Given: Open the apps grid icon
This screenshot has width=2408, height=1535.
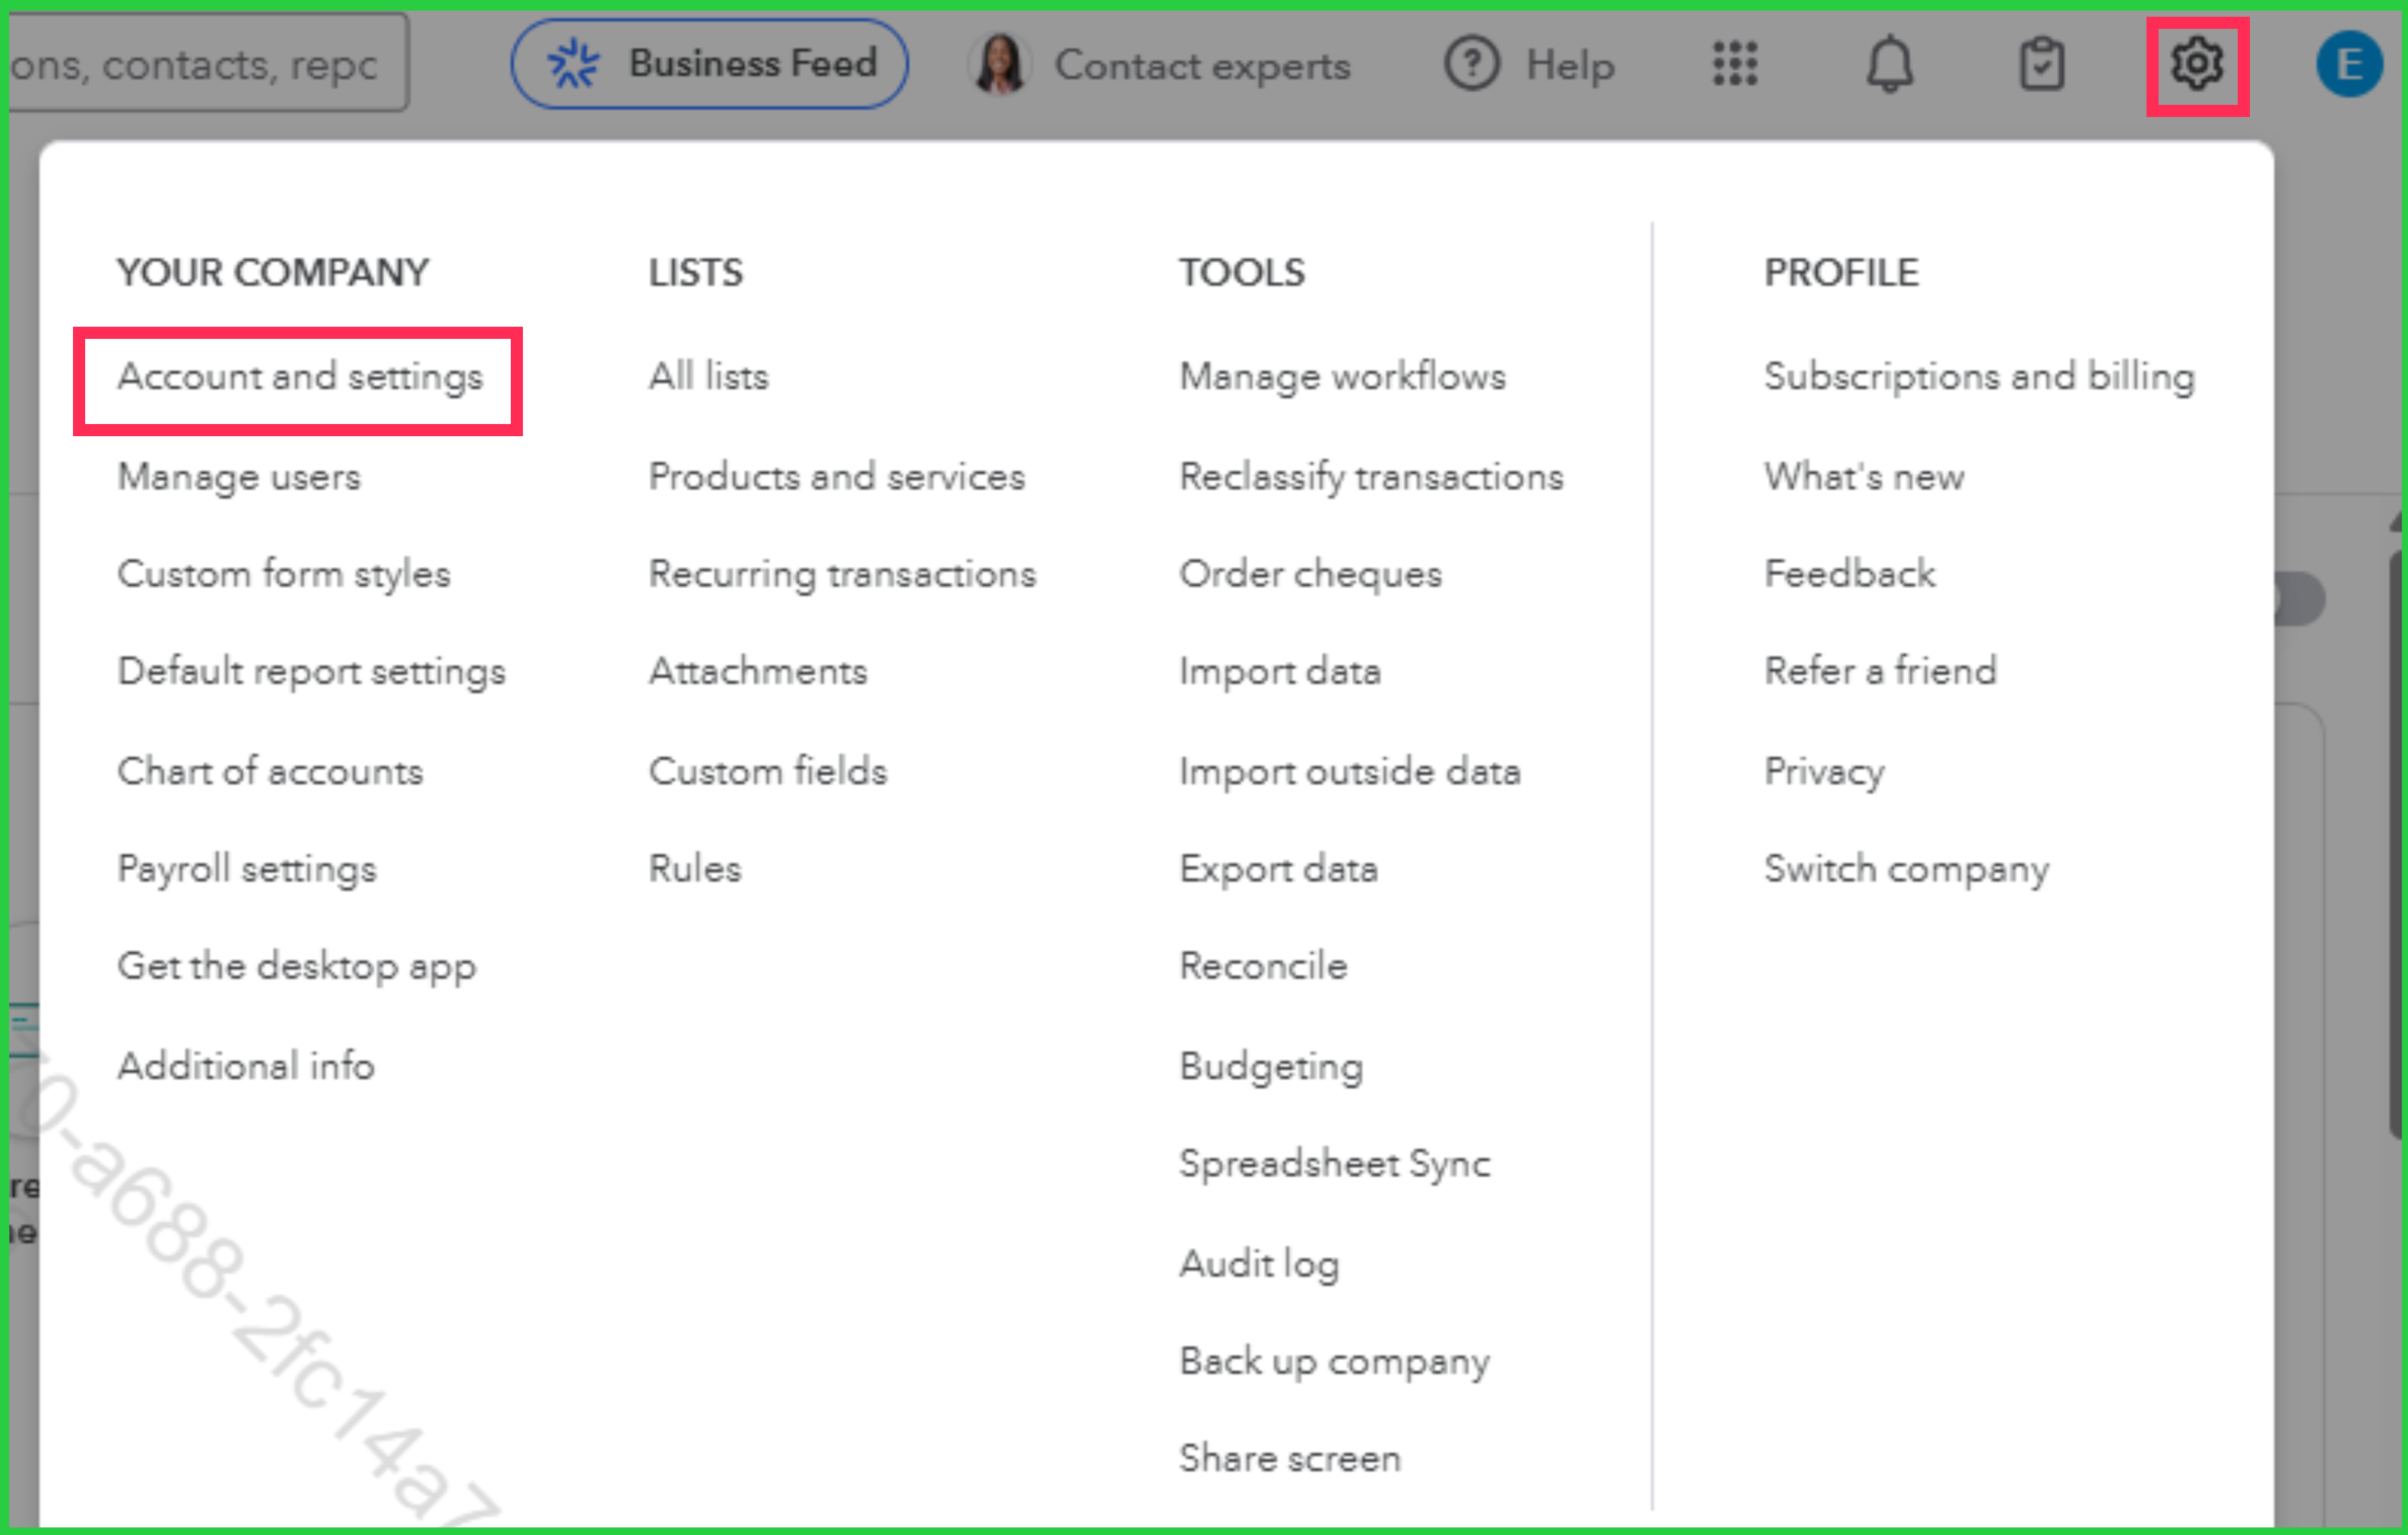Looking at the screenshot, I should click(1735, 65).
